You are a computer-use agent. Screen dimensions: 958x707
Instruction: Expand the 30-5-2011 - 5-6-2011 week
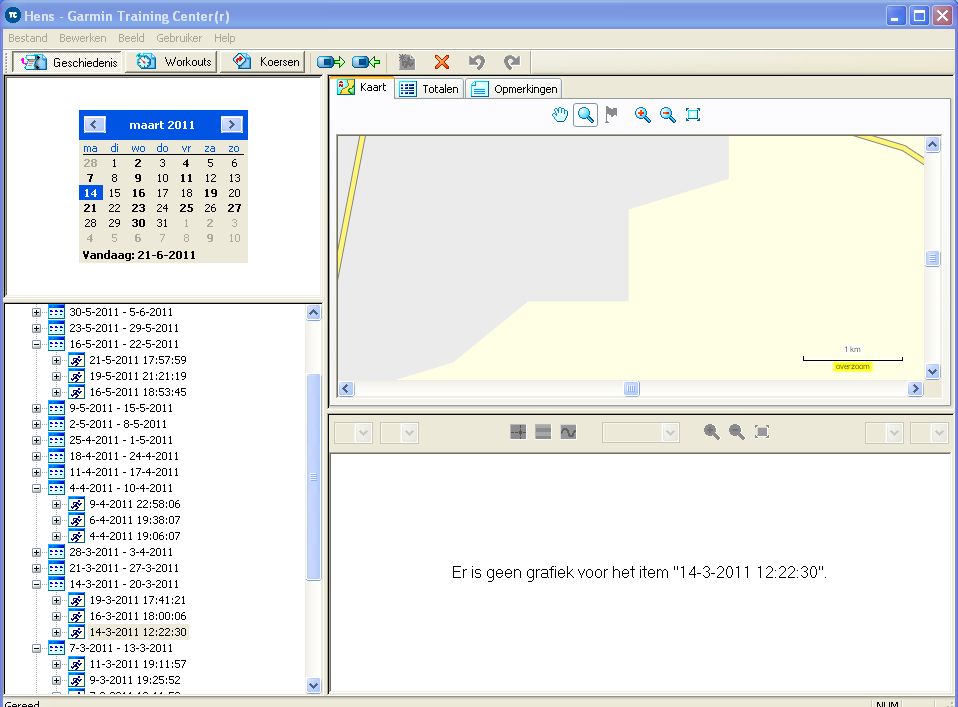(37, 312)
